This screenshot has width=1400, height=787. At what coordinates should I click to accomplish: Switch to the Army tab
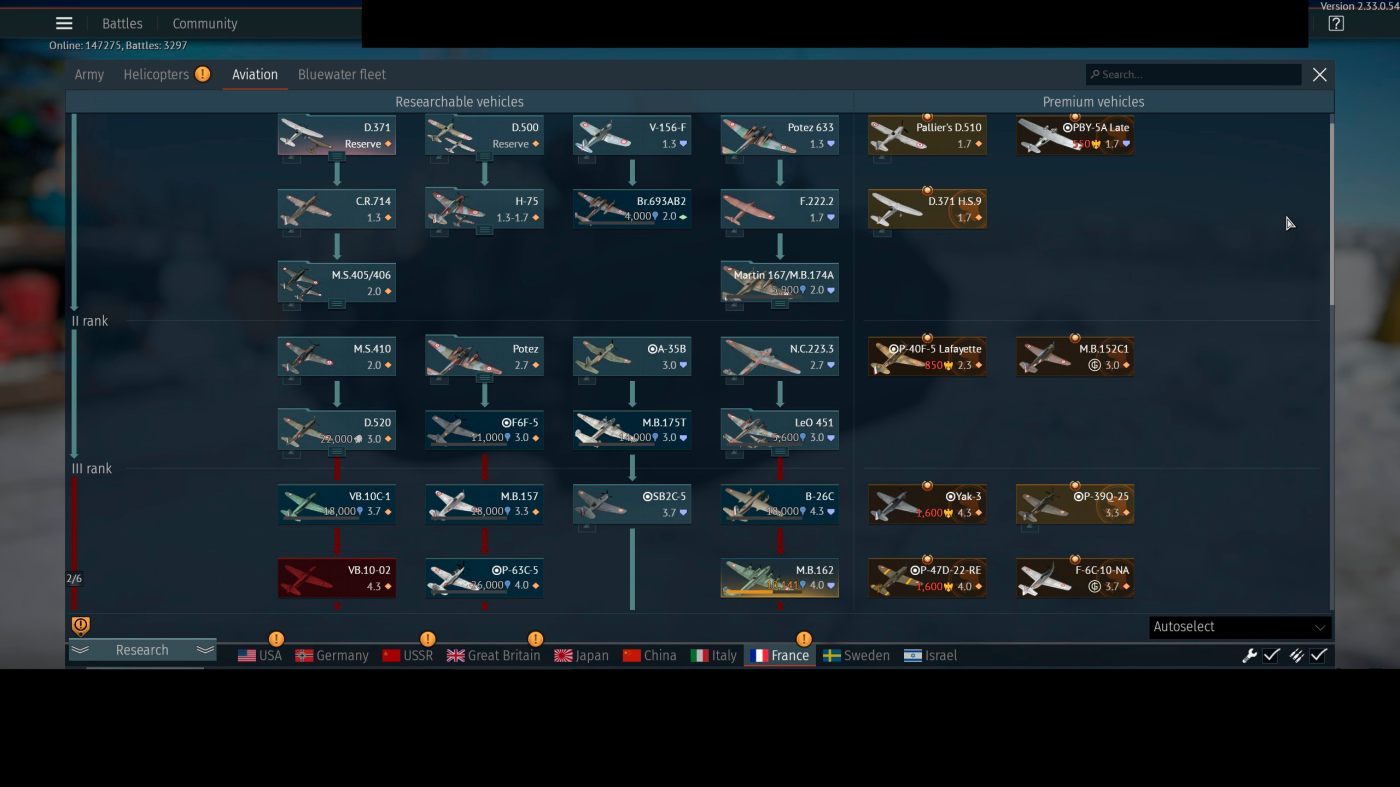(89, 75)
